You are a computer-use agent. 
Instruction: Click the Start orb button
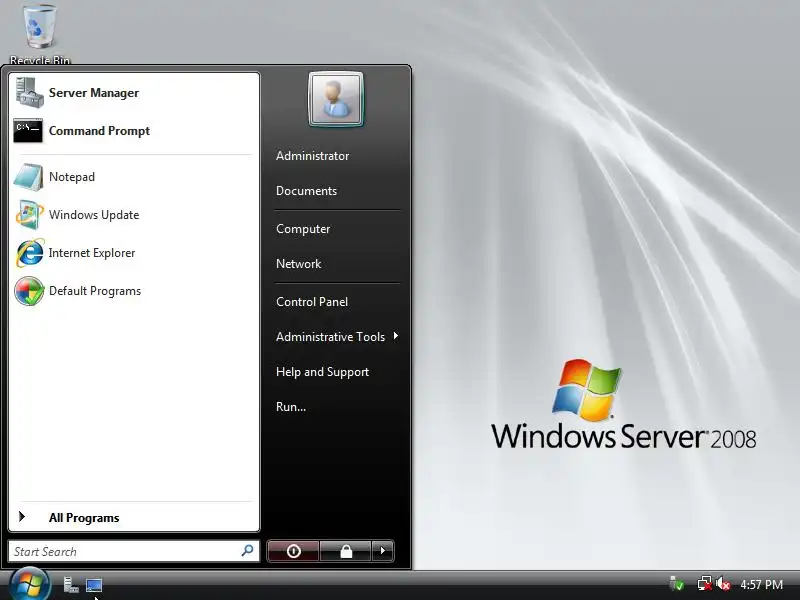point(30,584)
